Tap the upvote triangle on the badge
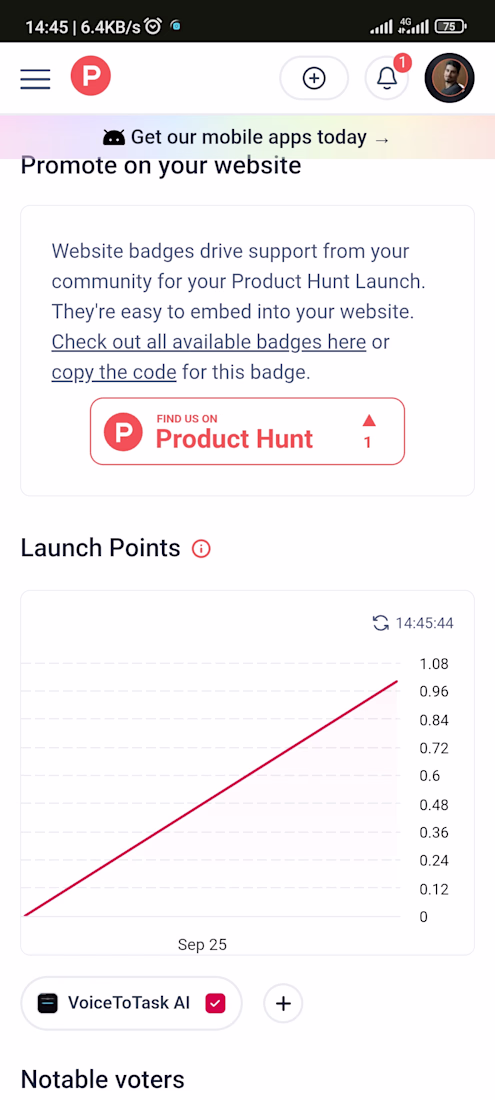Viewport: 495px width, 1100px height. tap(369, 420)
